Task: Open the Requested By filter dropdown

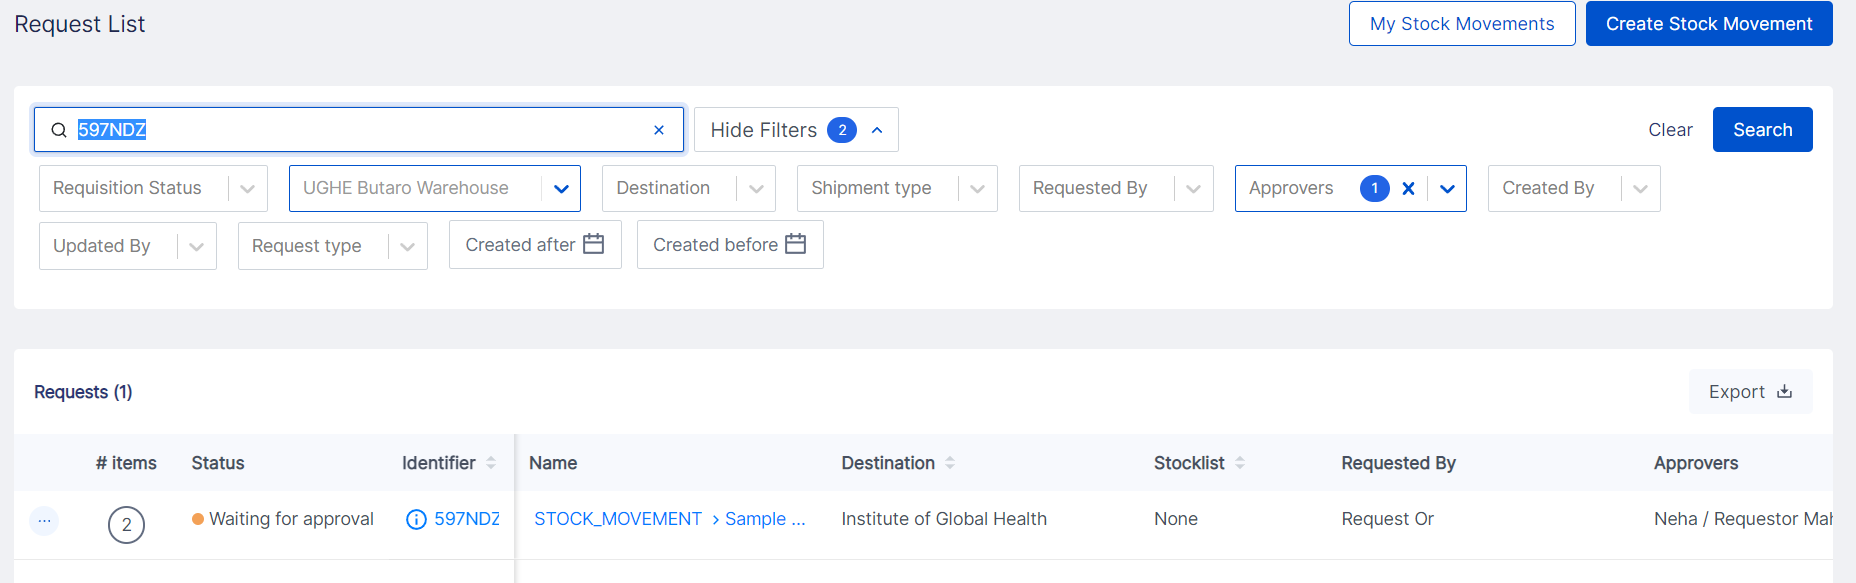Action: (x=1193, y=189)
